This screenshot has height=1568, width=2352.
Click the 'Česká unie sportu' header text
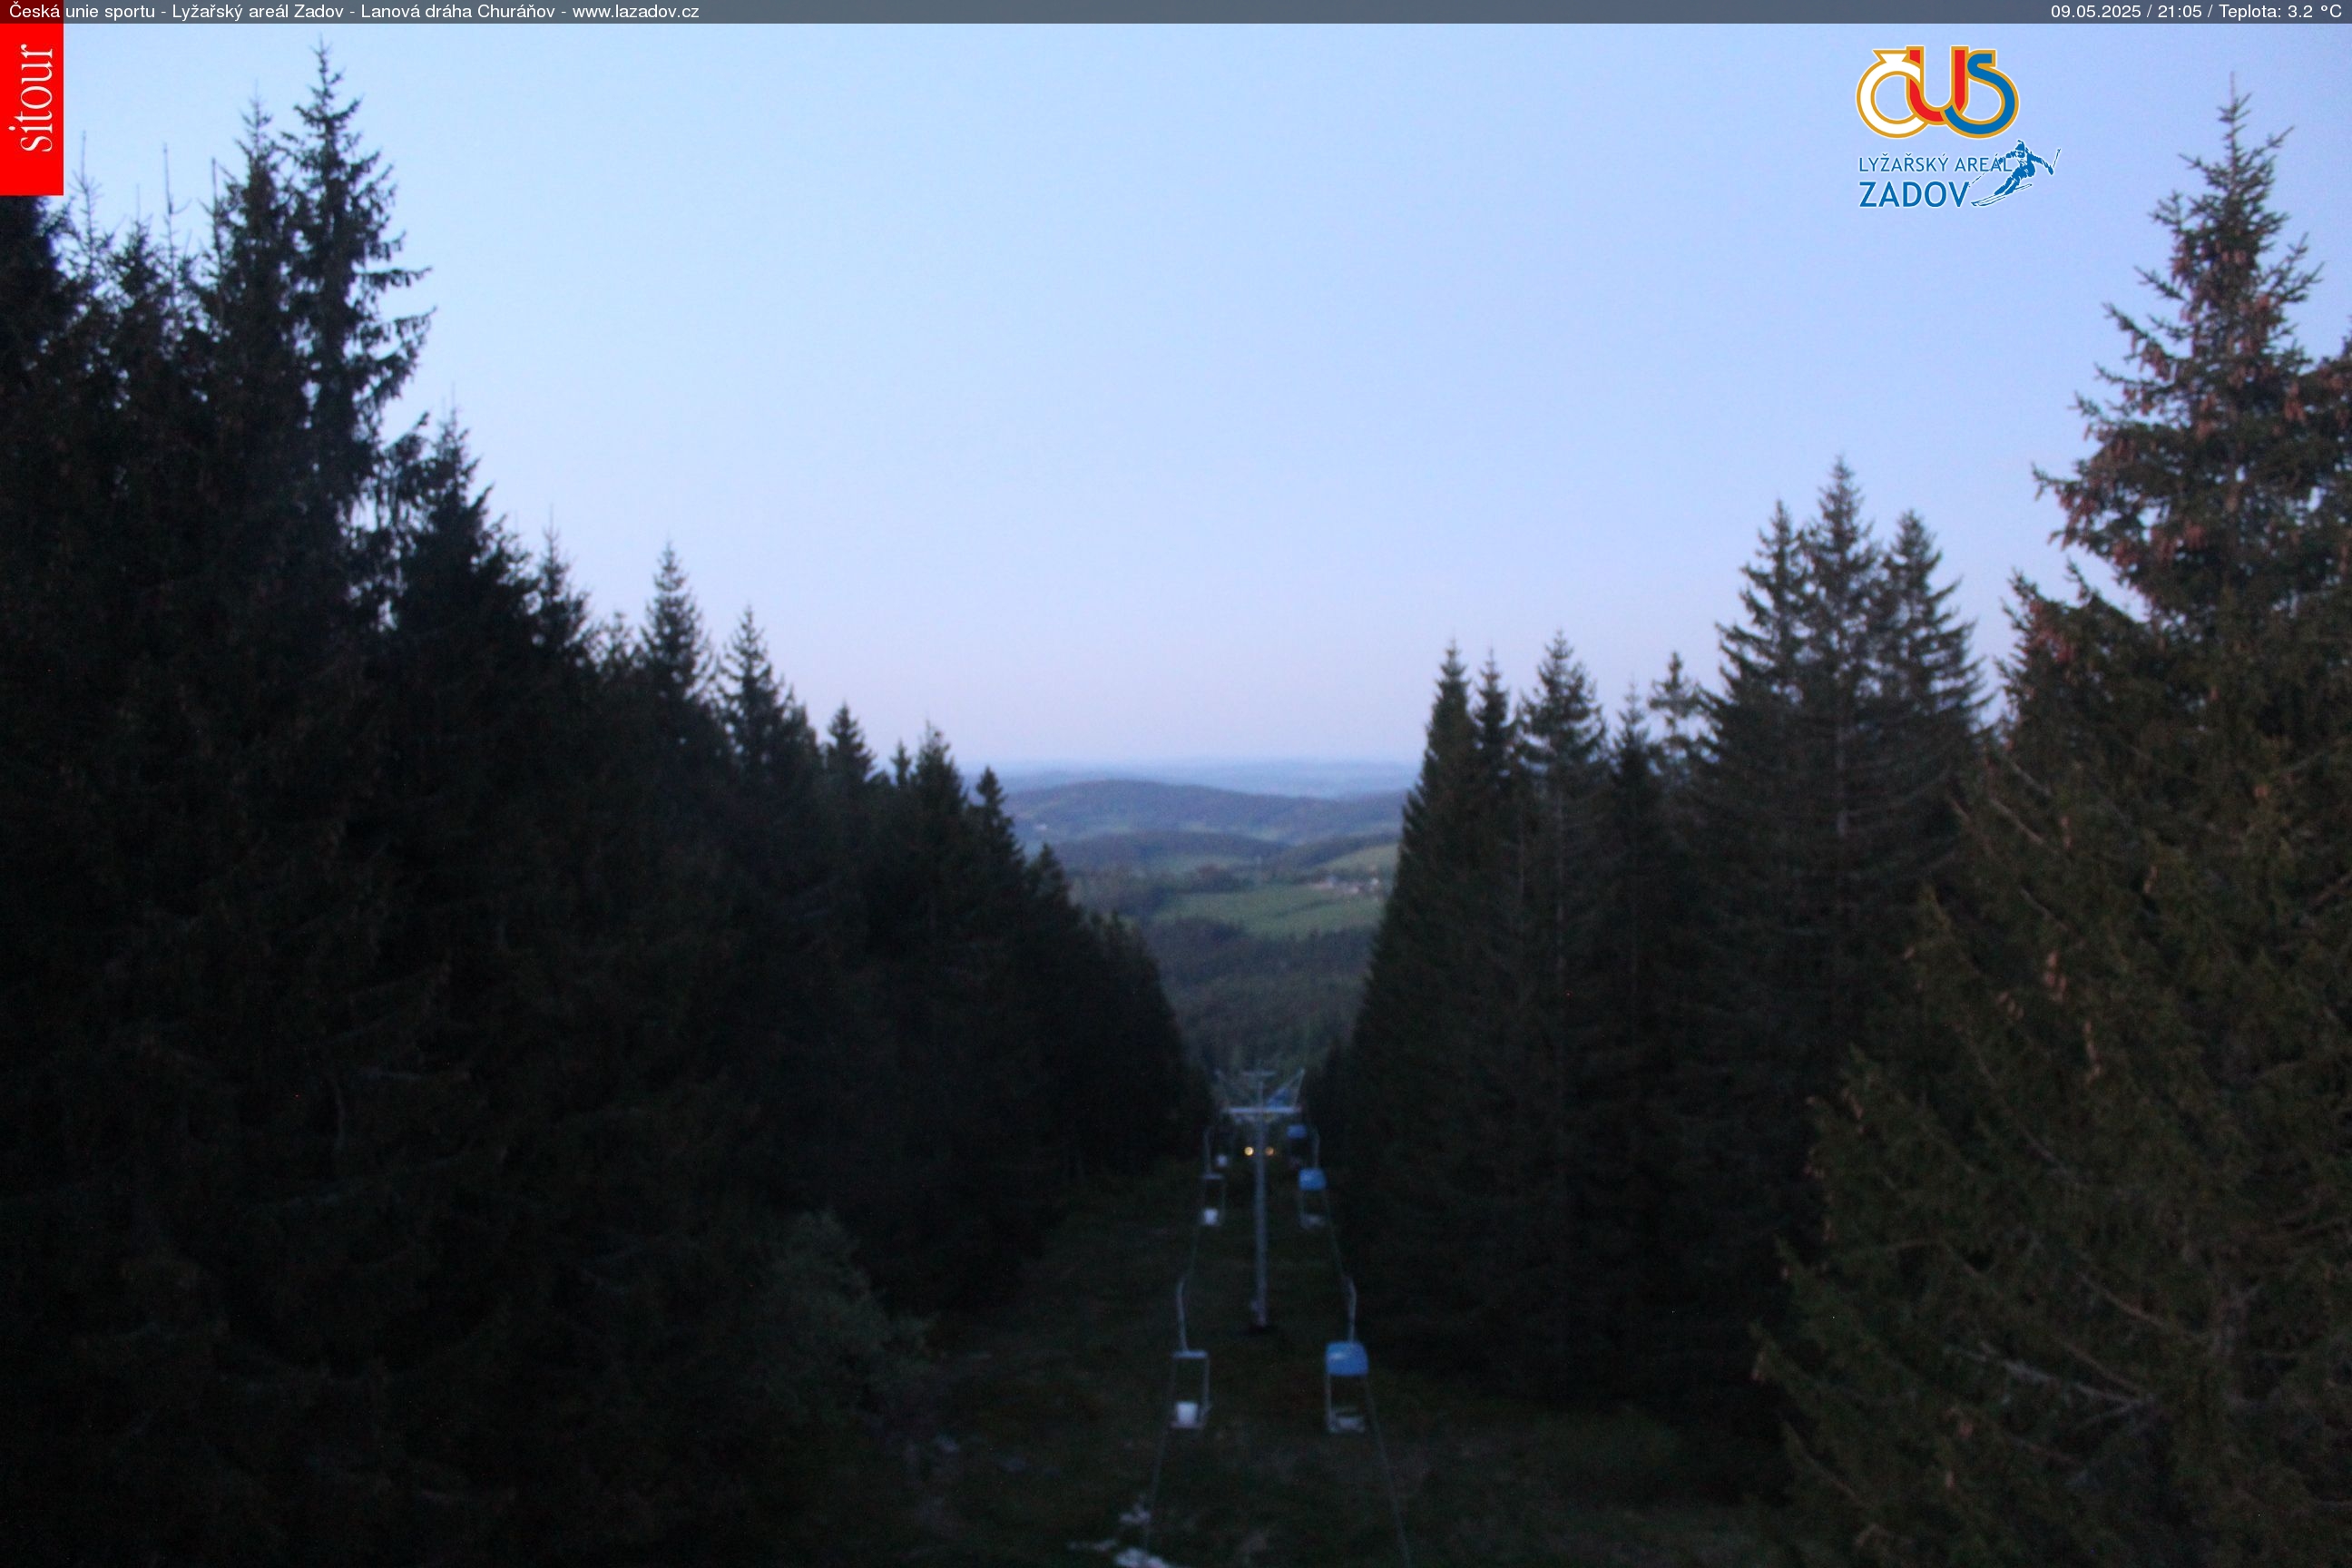82,12
